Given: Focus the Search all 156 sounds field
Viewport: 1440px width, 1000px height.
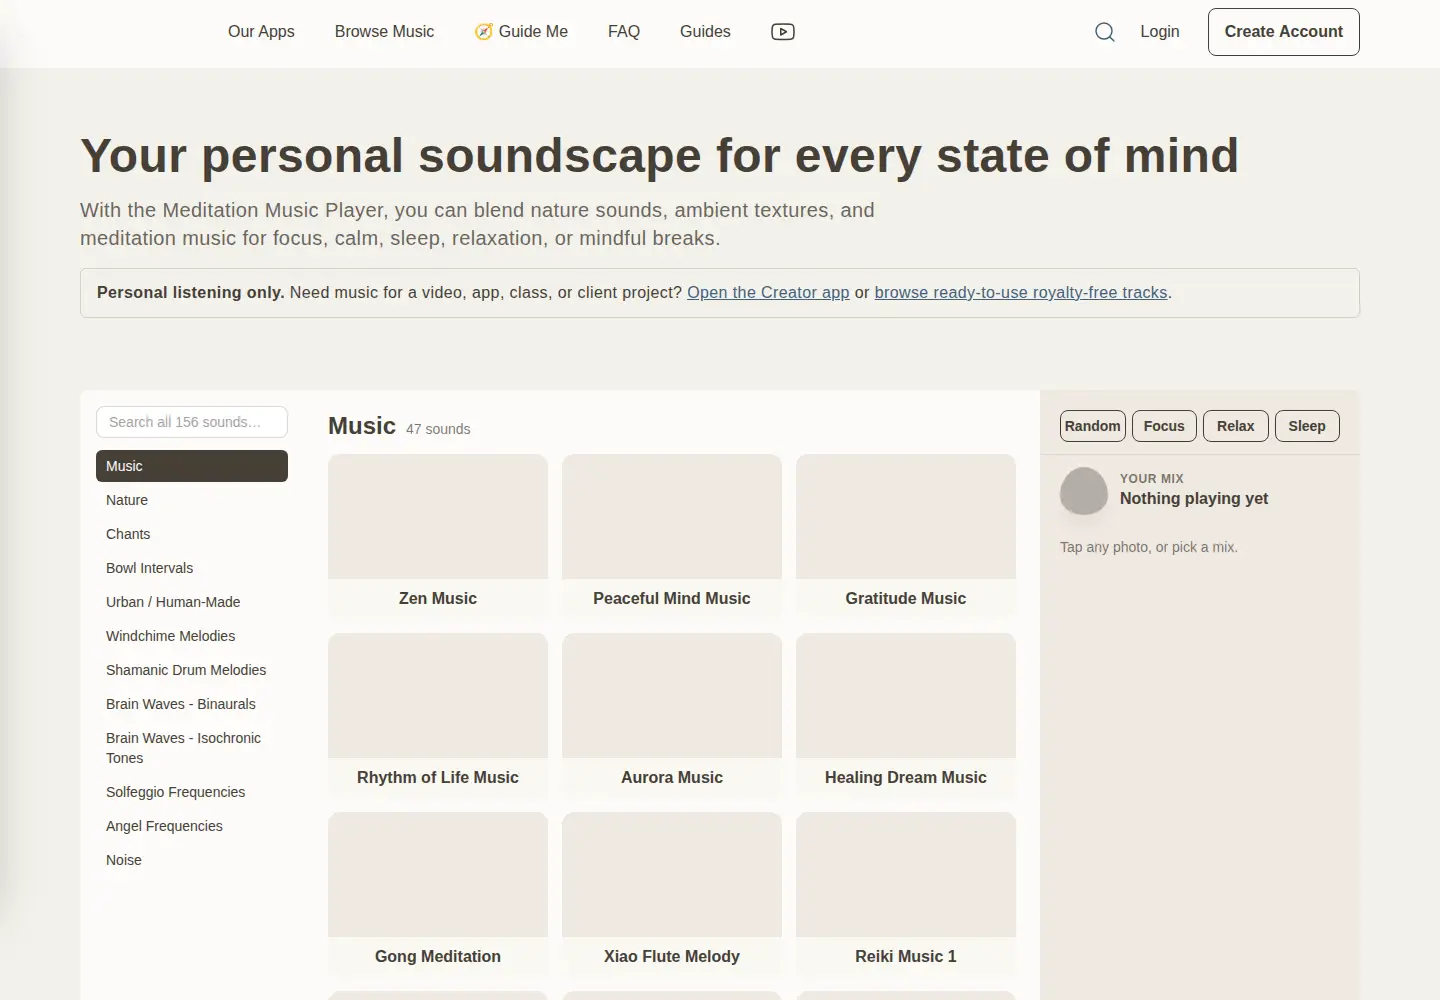Looking at the screenshot, I should 192,422.
